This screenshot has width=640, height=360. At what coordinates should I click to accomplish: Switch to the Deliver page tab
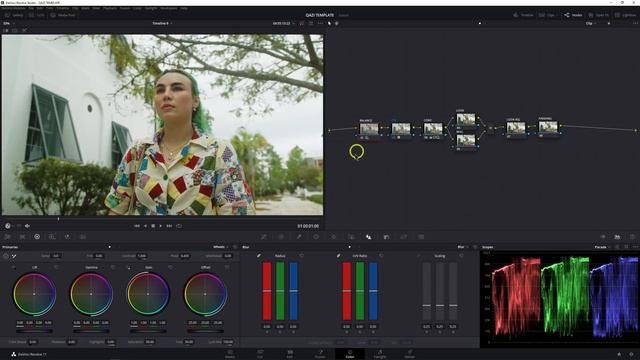(410, 353)
